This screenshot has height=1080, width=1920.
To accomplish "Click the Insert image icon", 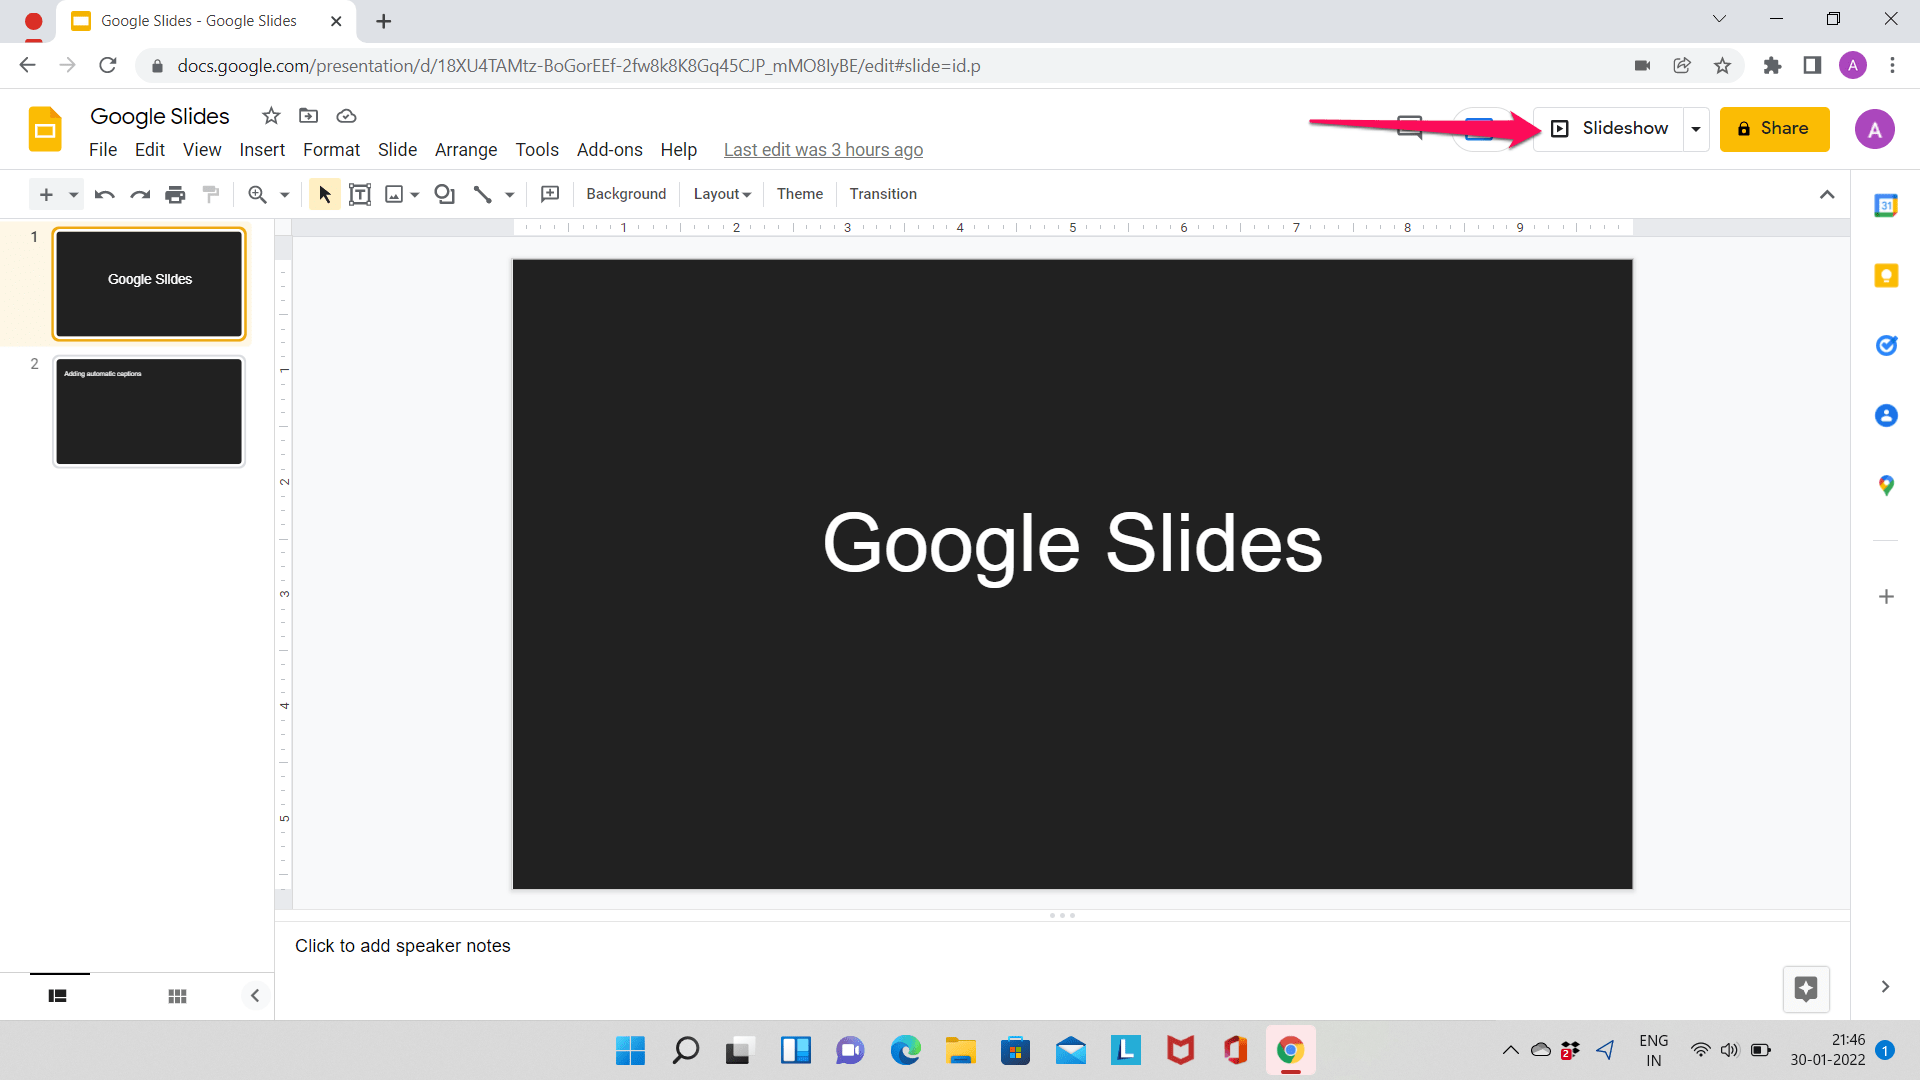I will [x=394, y=194].
